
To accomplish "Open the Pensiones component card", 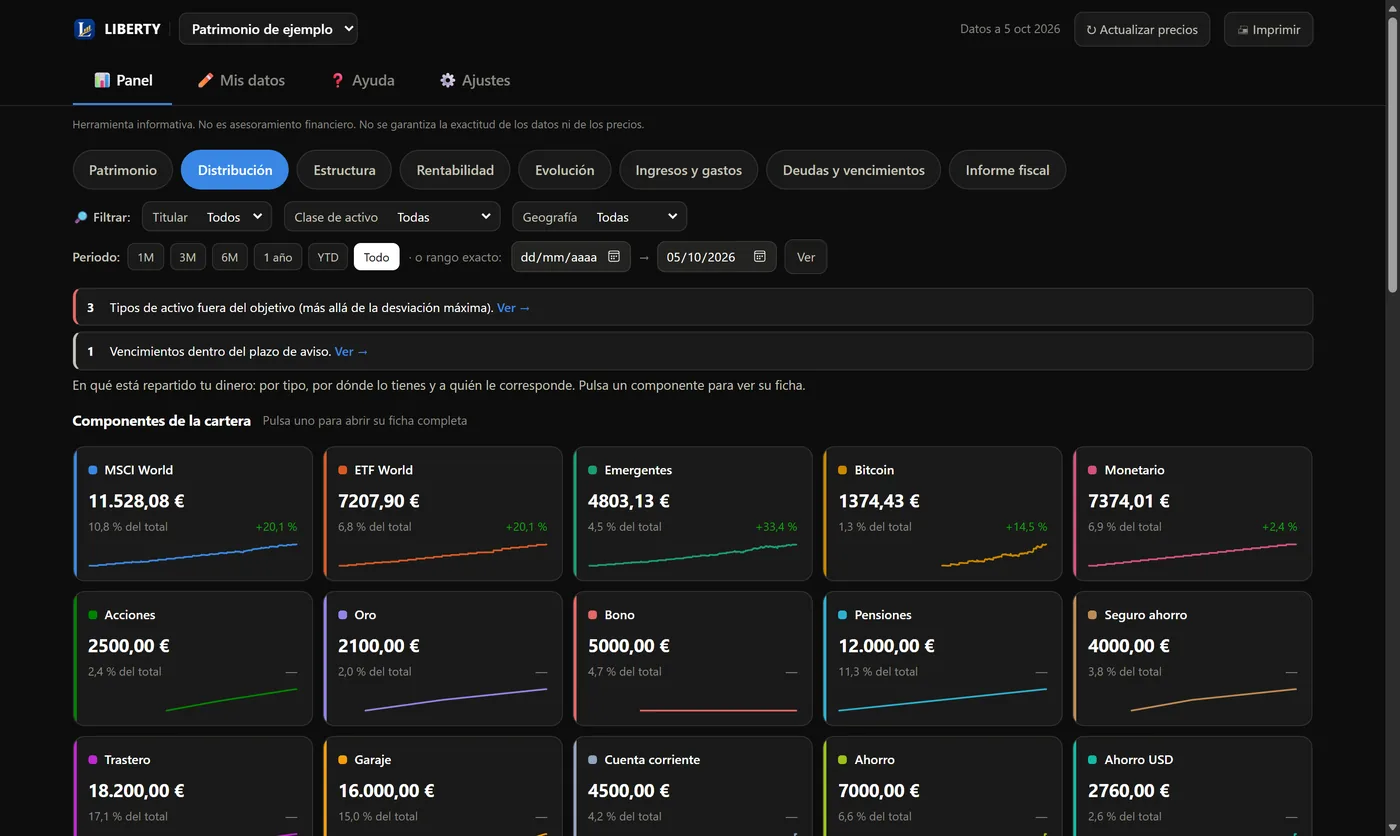I will (942, 659).
